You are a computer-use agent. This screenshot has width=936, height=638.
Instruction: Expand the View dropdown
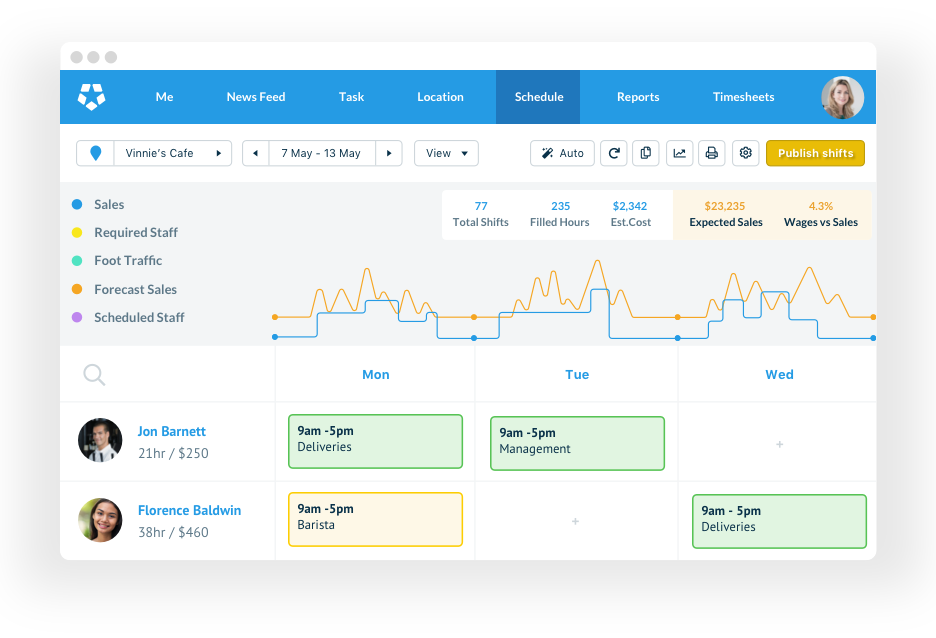(446, 153)
